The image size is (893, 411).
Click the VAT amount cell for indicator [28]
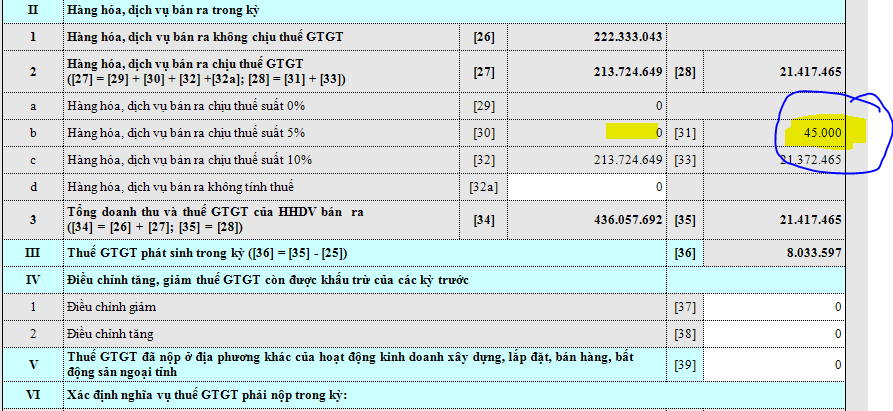click(x=775, y=71)
